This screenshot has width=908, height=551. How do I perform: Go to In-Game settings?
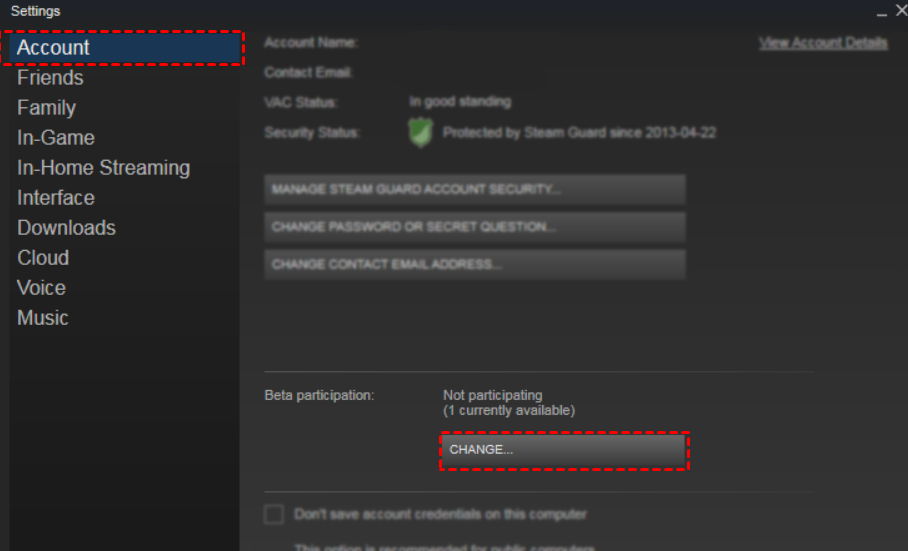(x=56, y=138)
